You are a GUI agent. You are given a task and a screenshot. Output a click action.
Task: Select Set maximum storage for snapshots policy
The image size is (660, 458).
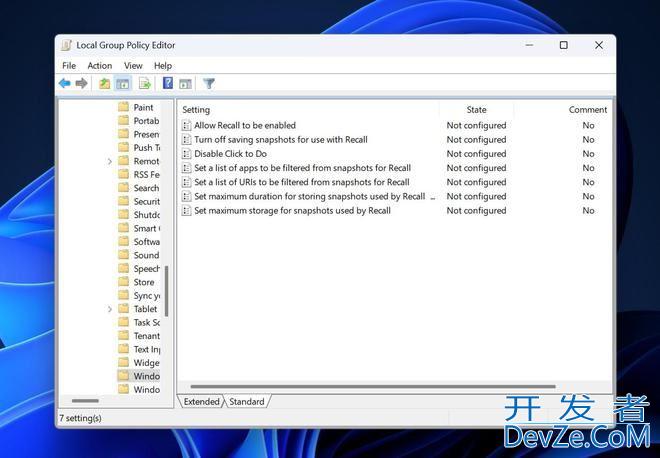click(x=293, y=210)
